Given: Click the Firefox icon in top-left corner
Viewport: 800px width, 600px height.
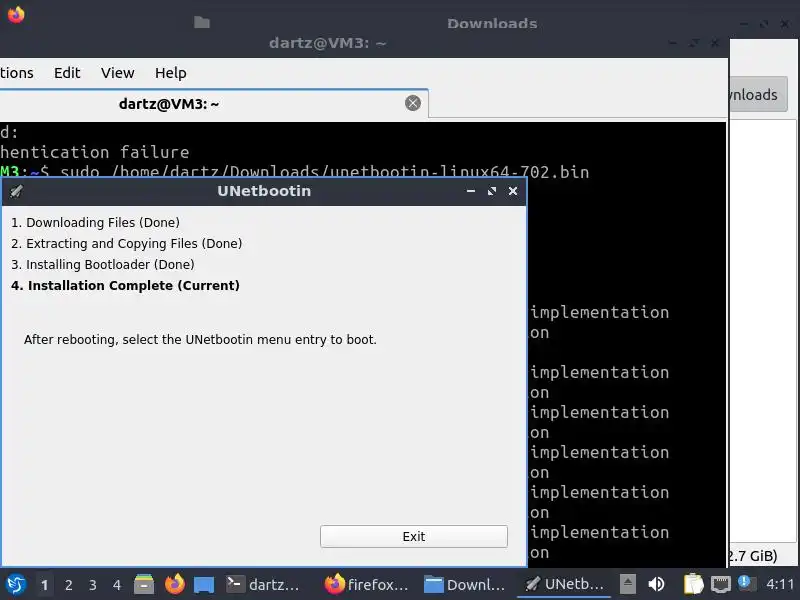Looking at the screenshot, I should 16,15.
